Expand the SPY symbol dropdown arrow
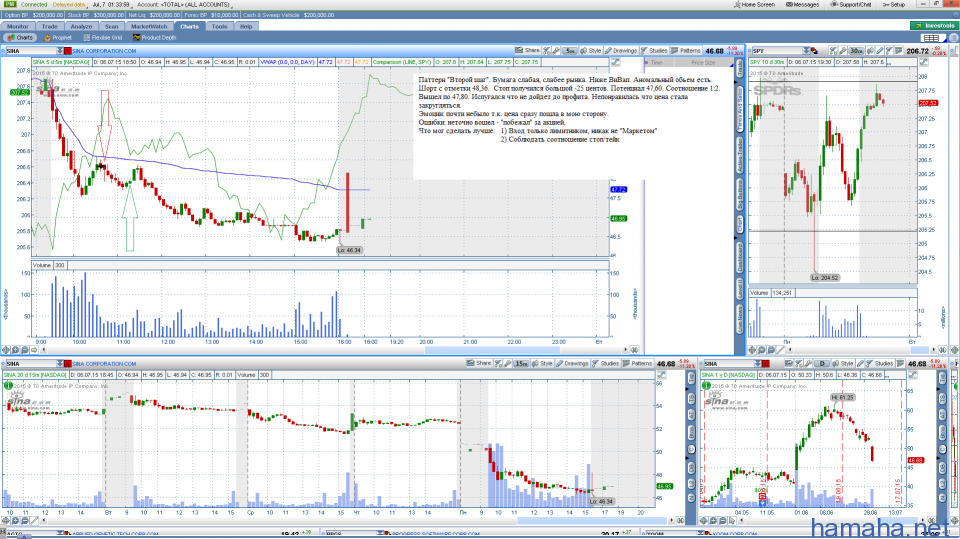Screen dimensions: 960x539 [806, 51]
